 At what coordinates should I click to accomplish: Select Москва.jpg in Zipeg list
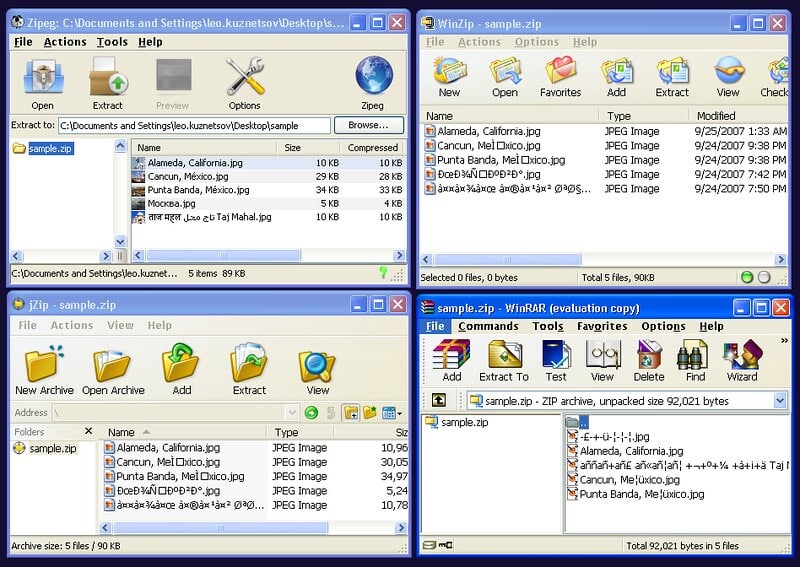tap(171, 204)
